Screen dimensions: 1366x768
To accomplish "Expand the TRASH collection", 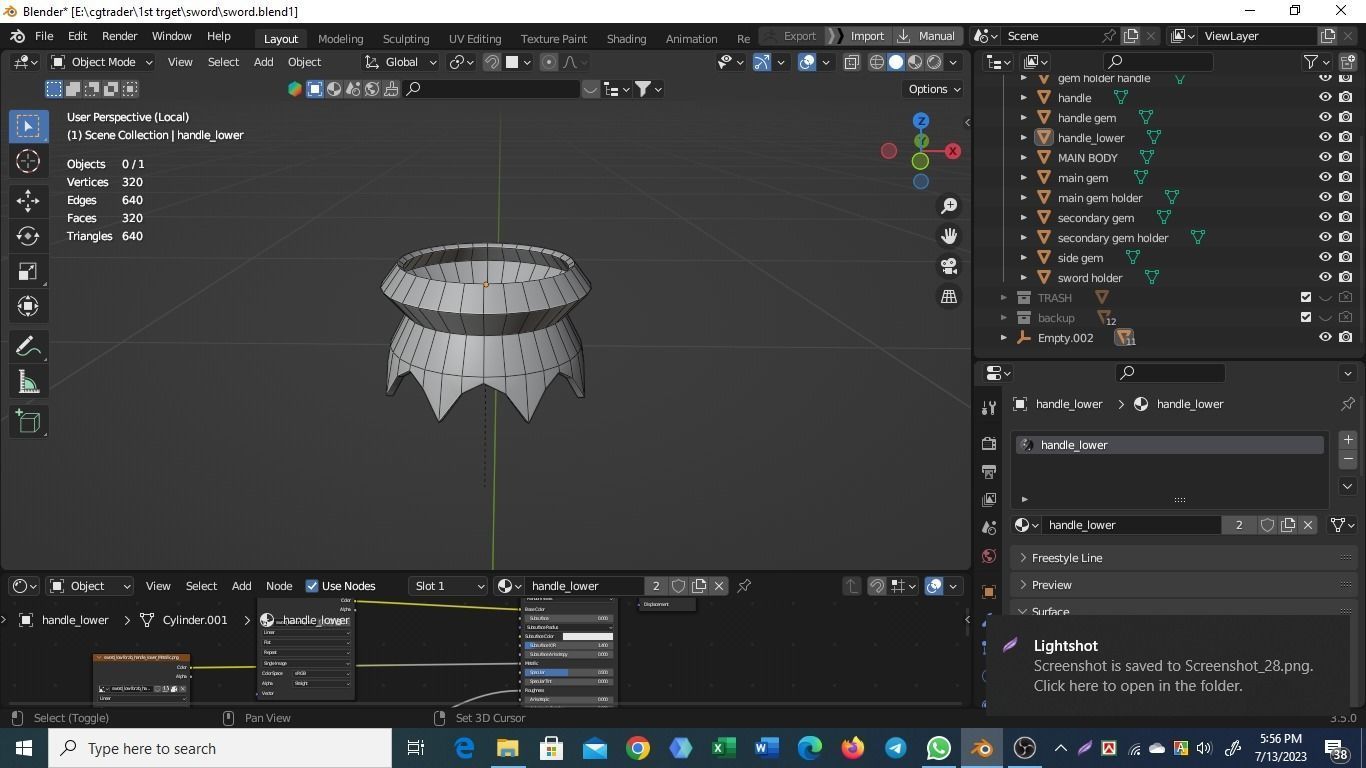I will pos(1004,297).
